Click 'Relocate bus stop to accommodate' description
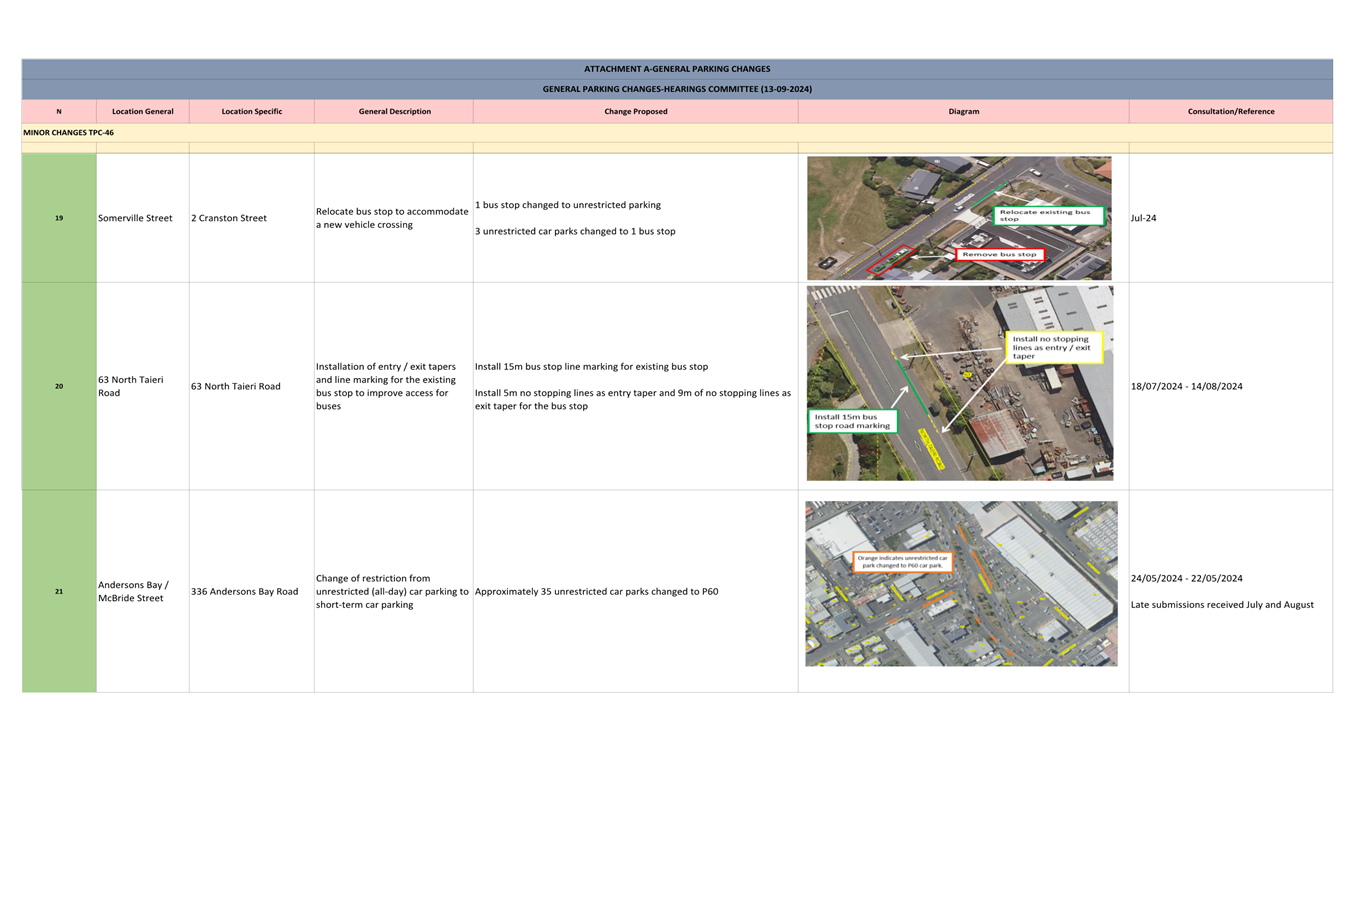 point(392,218)
